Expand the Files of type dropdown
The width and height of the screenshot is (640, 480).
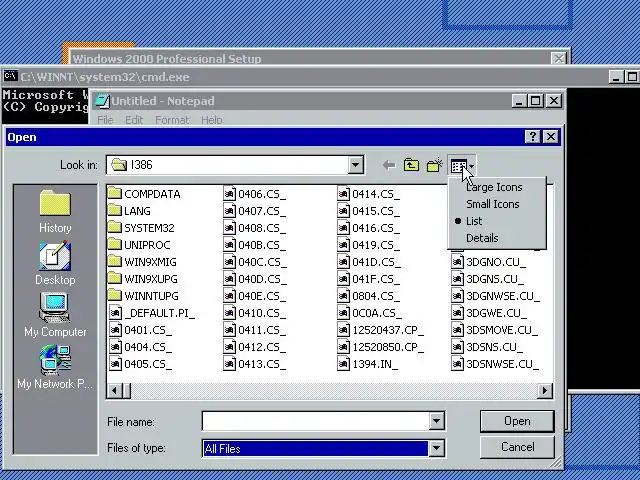point(436,448)
